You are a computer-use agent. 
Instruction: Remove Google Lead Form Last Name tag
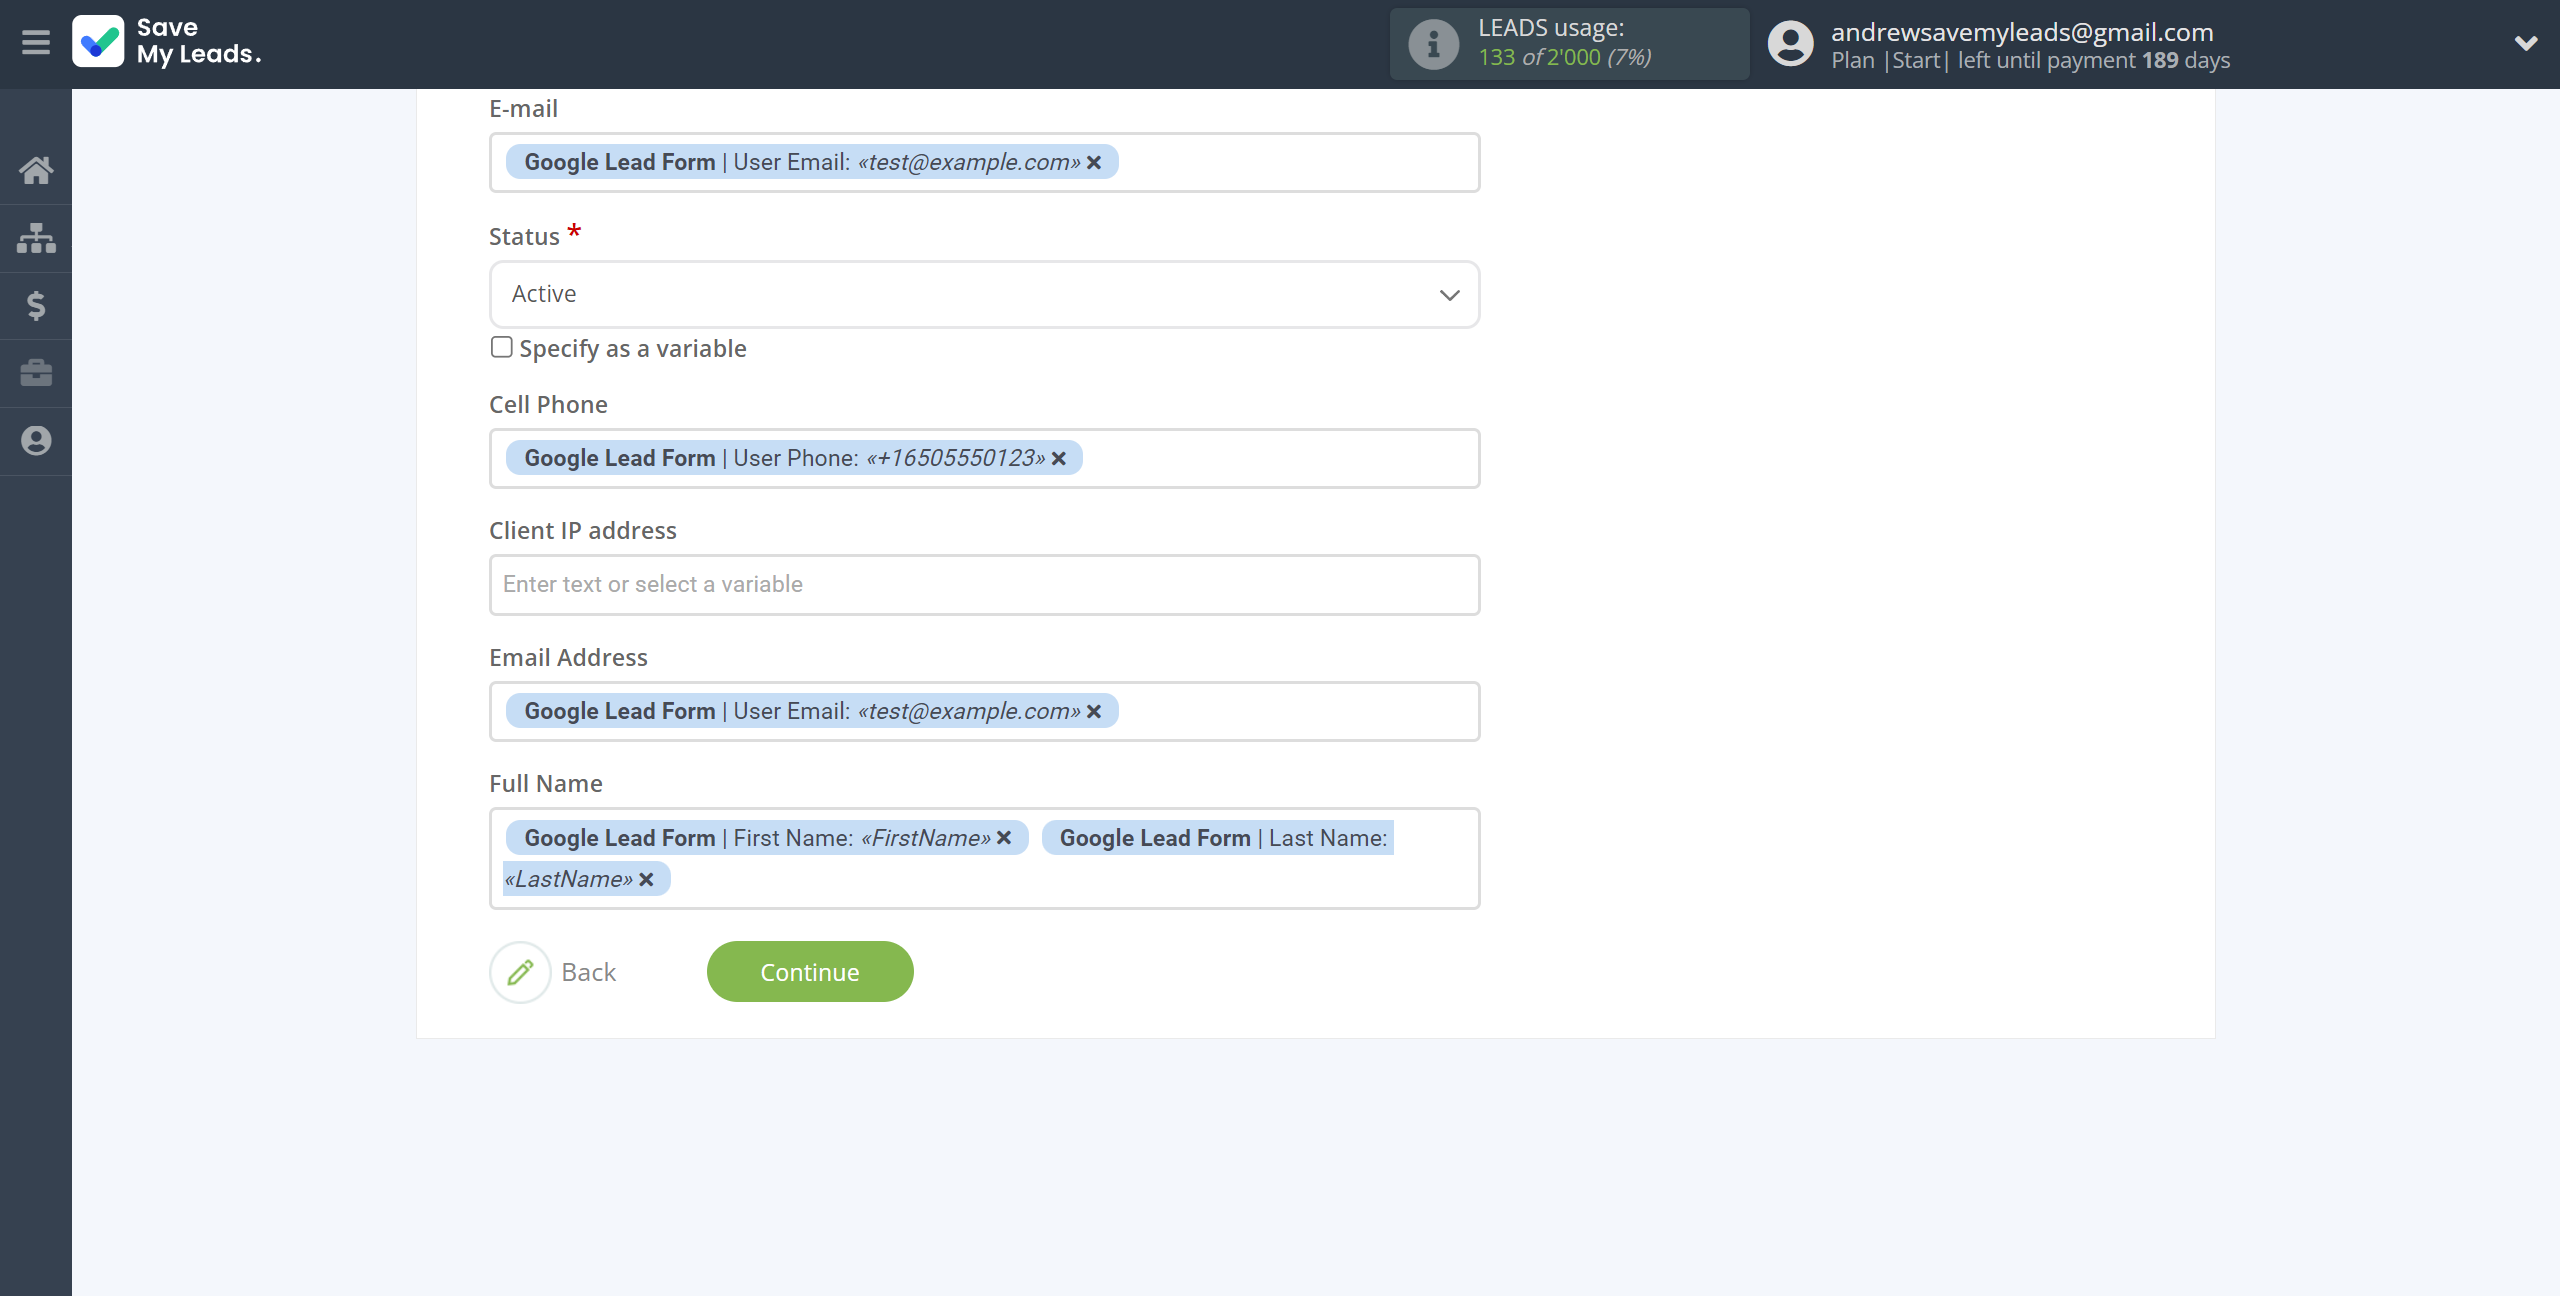646,878
